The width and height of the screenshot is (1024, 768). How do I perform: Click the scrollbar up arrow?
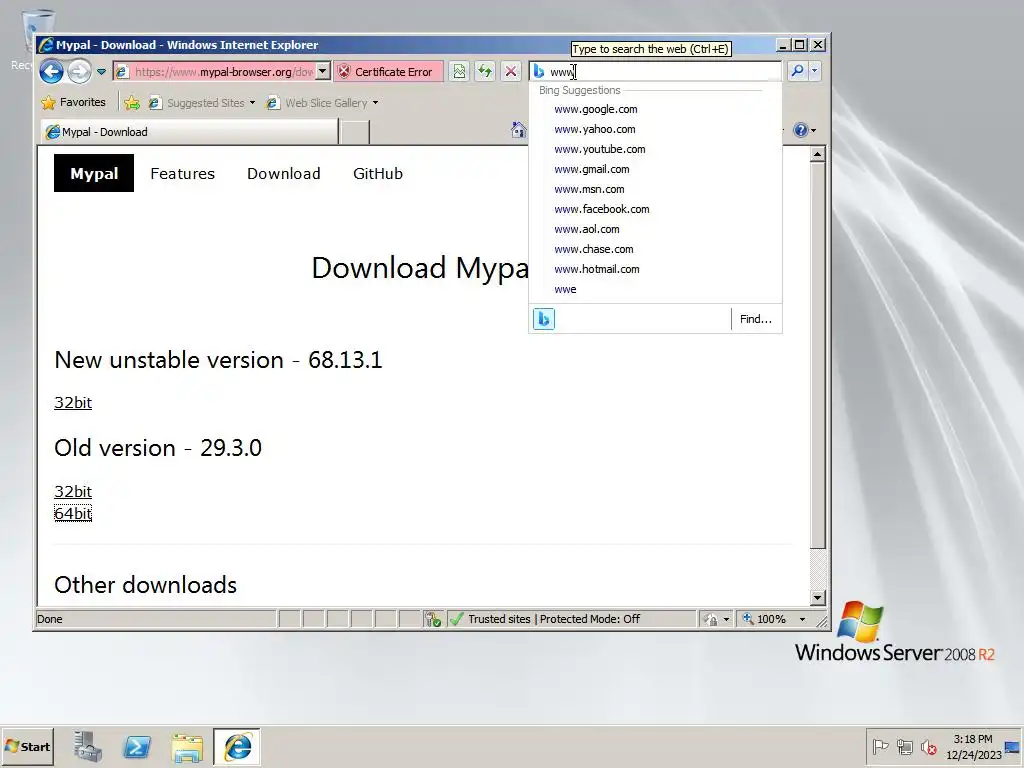tap(817, 154)
